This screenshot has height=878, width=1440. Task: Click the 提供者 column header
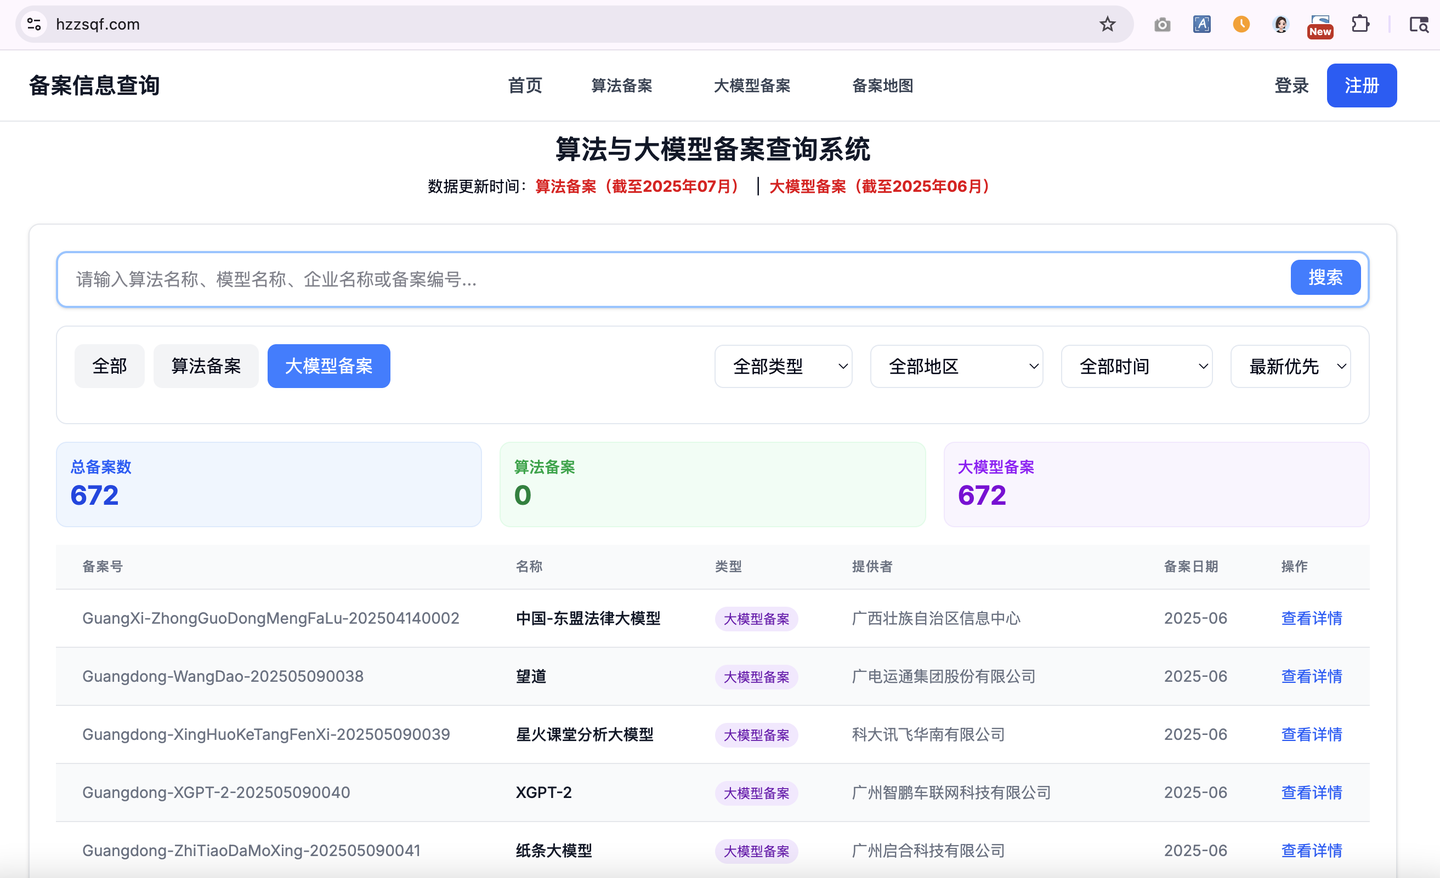[x=872, y=566]
